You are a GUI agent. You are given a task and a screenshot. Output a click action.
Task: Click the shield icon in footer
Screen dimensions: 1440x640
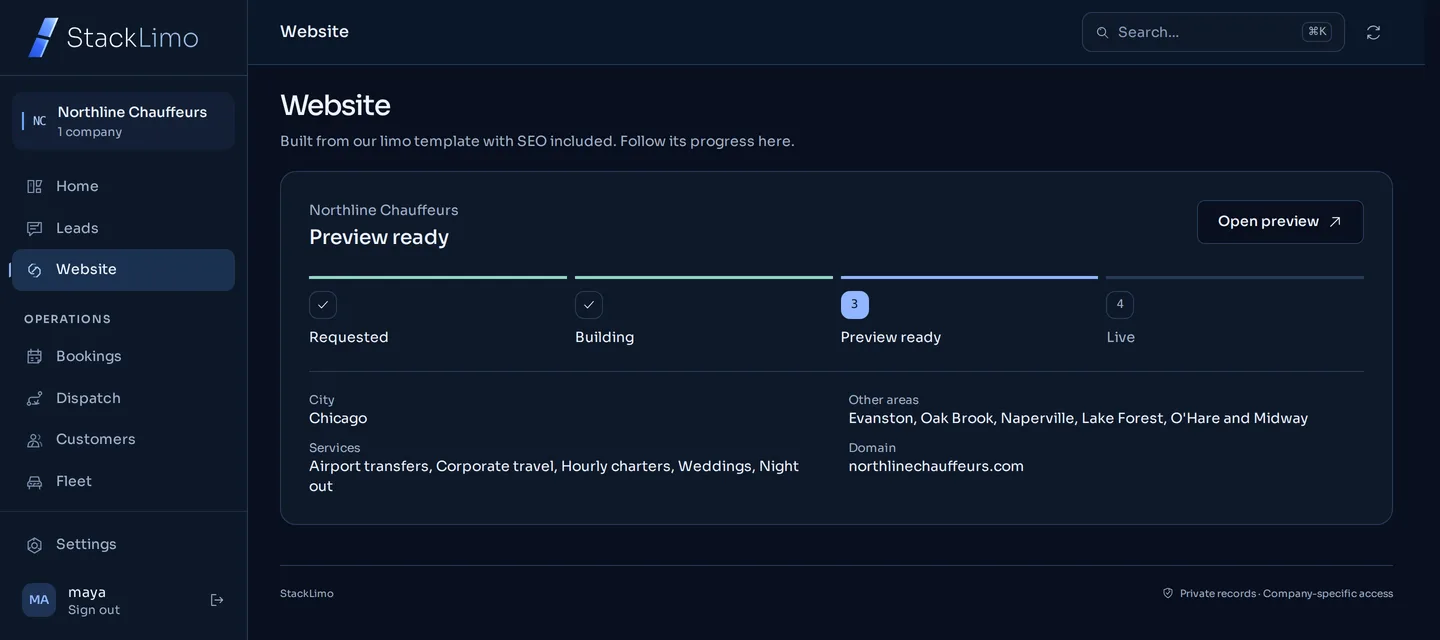[1168, 593]
